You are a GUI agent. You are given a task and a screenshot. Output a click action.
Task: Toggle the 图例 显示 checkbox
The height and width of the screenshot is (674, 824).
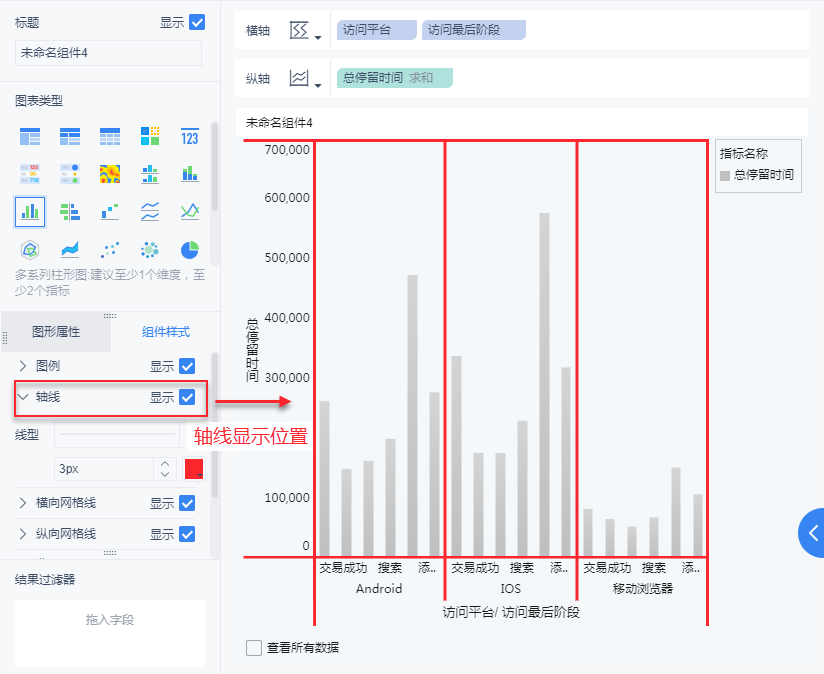[187, 366]
